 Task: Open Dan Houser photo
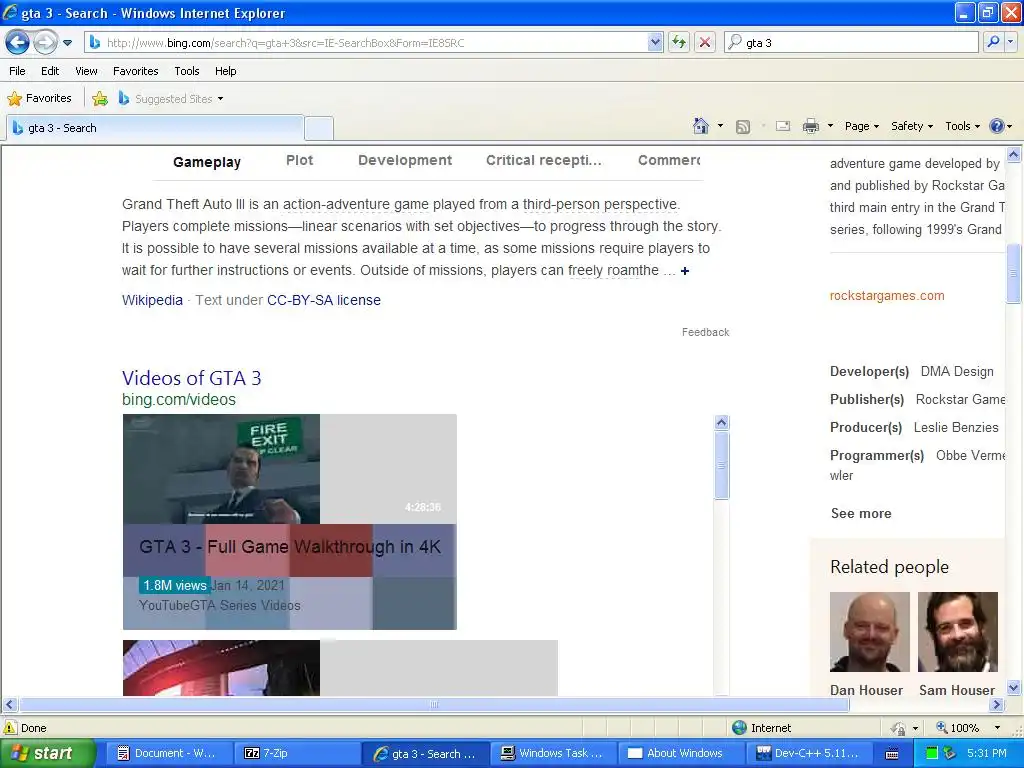tap(869, 632)
